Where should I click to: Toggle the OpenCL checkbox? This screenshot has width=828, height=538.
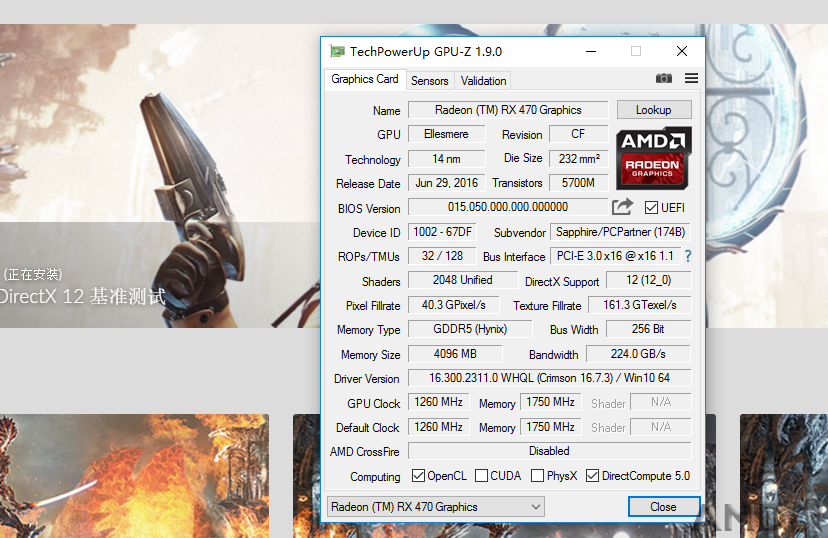(x=418, y=476)
